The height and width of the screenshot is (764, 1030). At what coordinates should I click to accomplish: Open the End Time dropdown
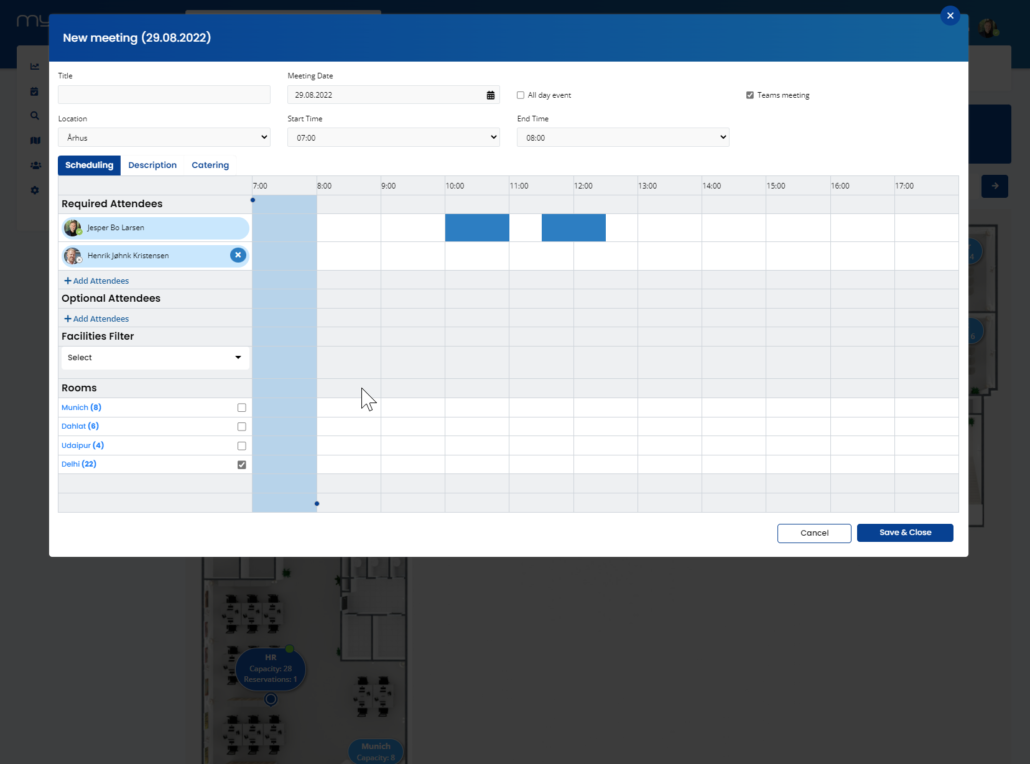pyautogui.click(x=623, y=137)
